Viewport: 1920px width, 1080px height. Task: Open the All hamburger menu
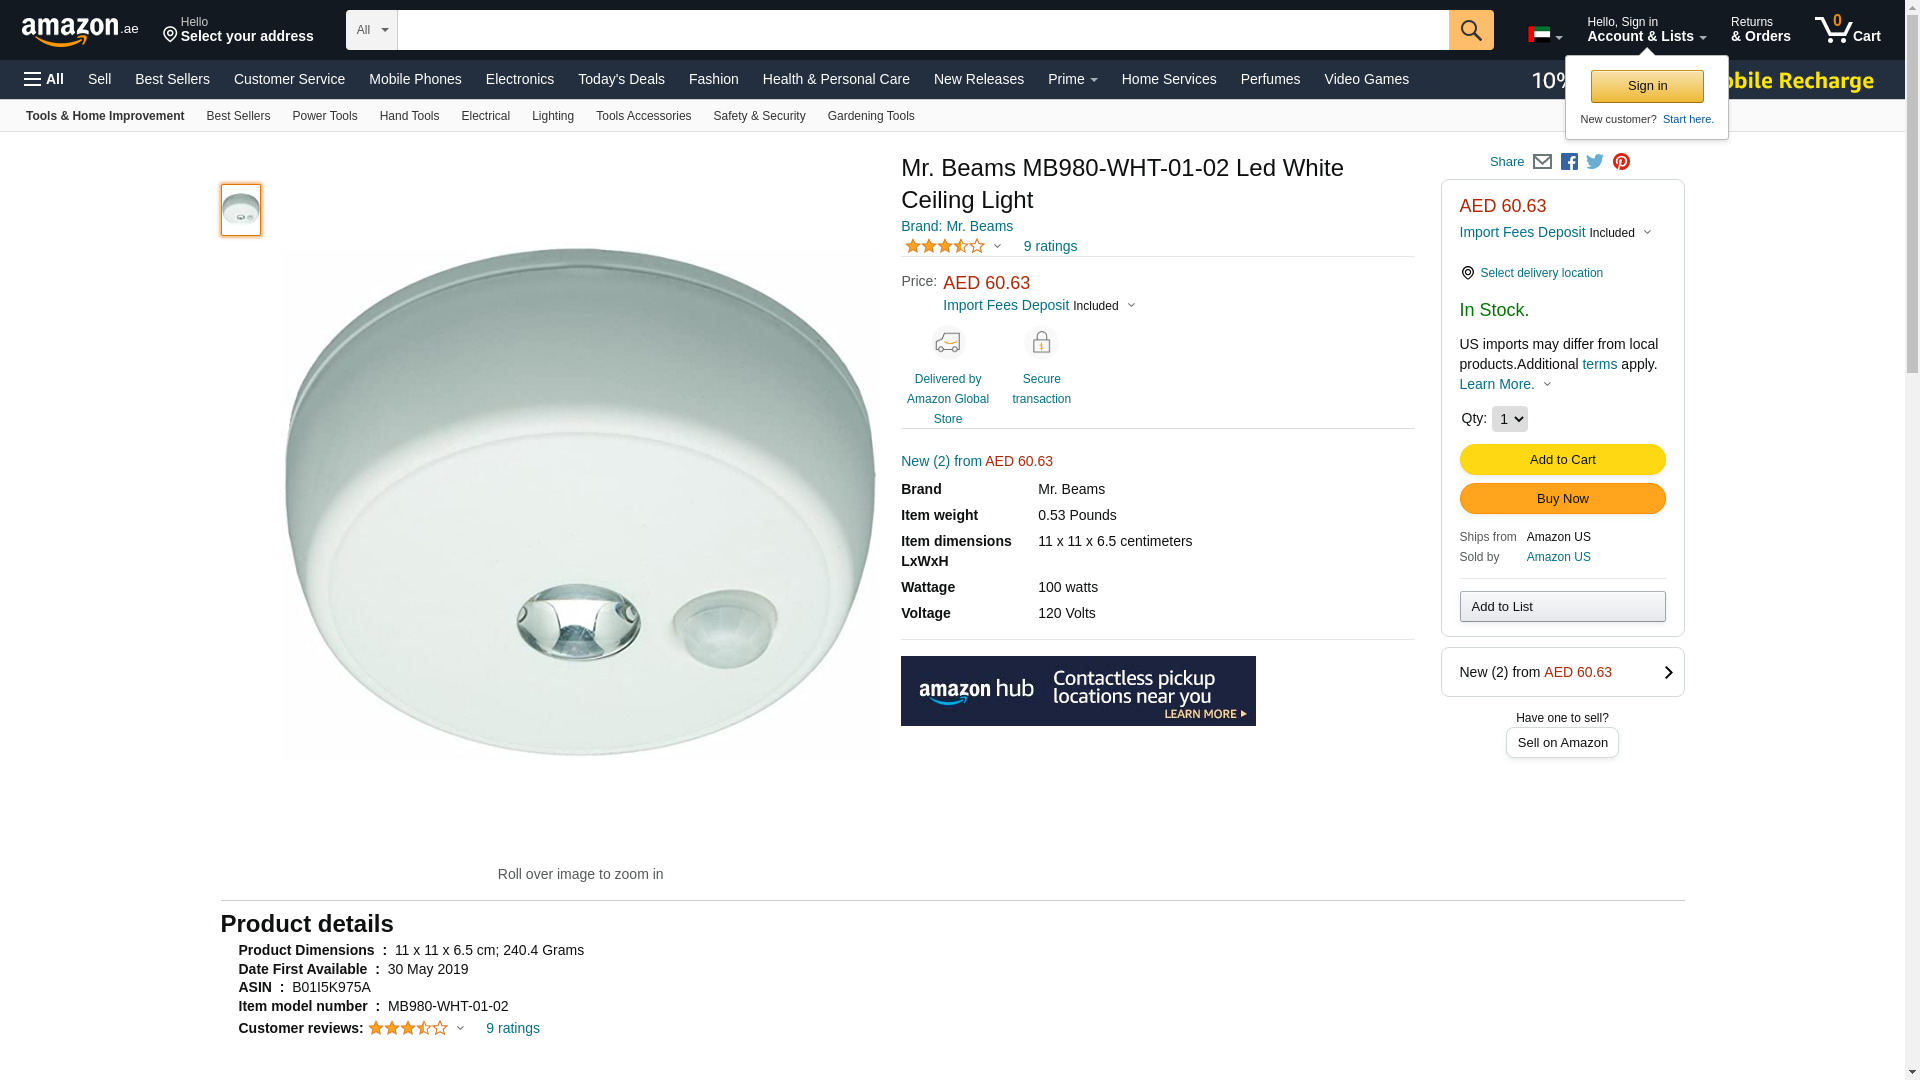[x=44, y=79]
